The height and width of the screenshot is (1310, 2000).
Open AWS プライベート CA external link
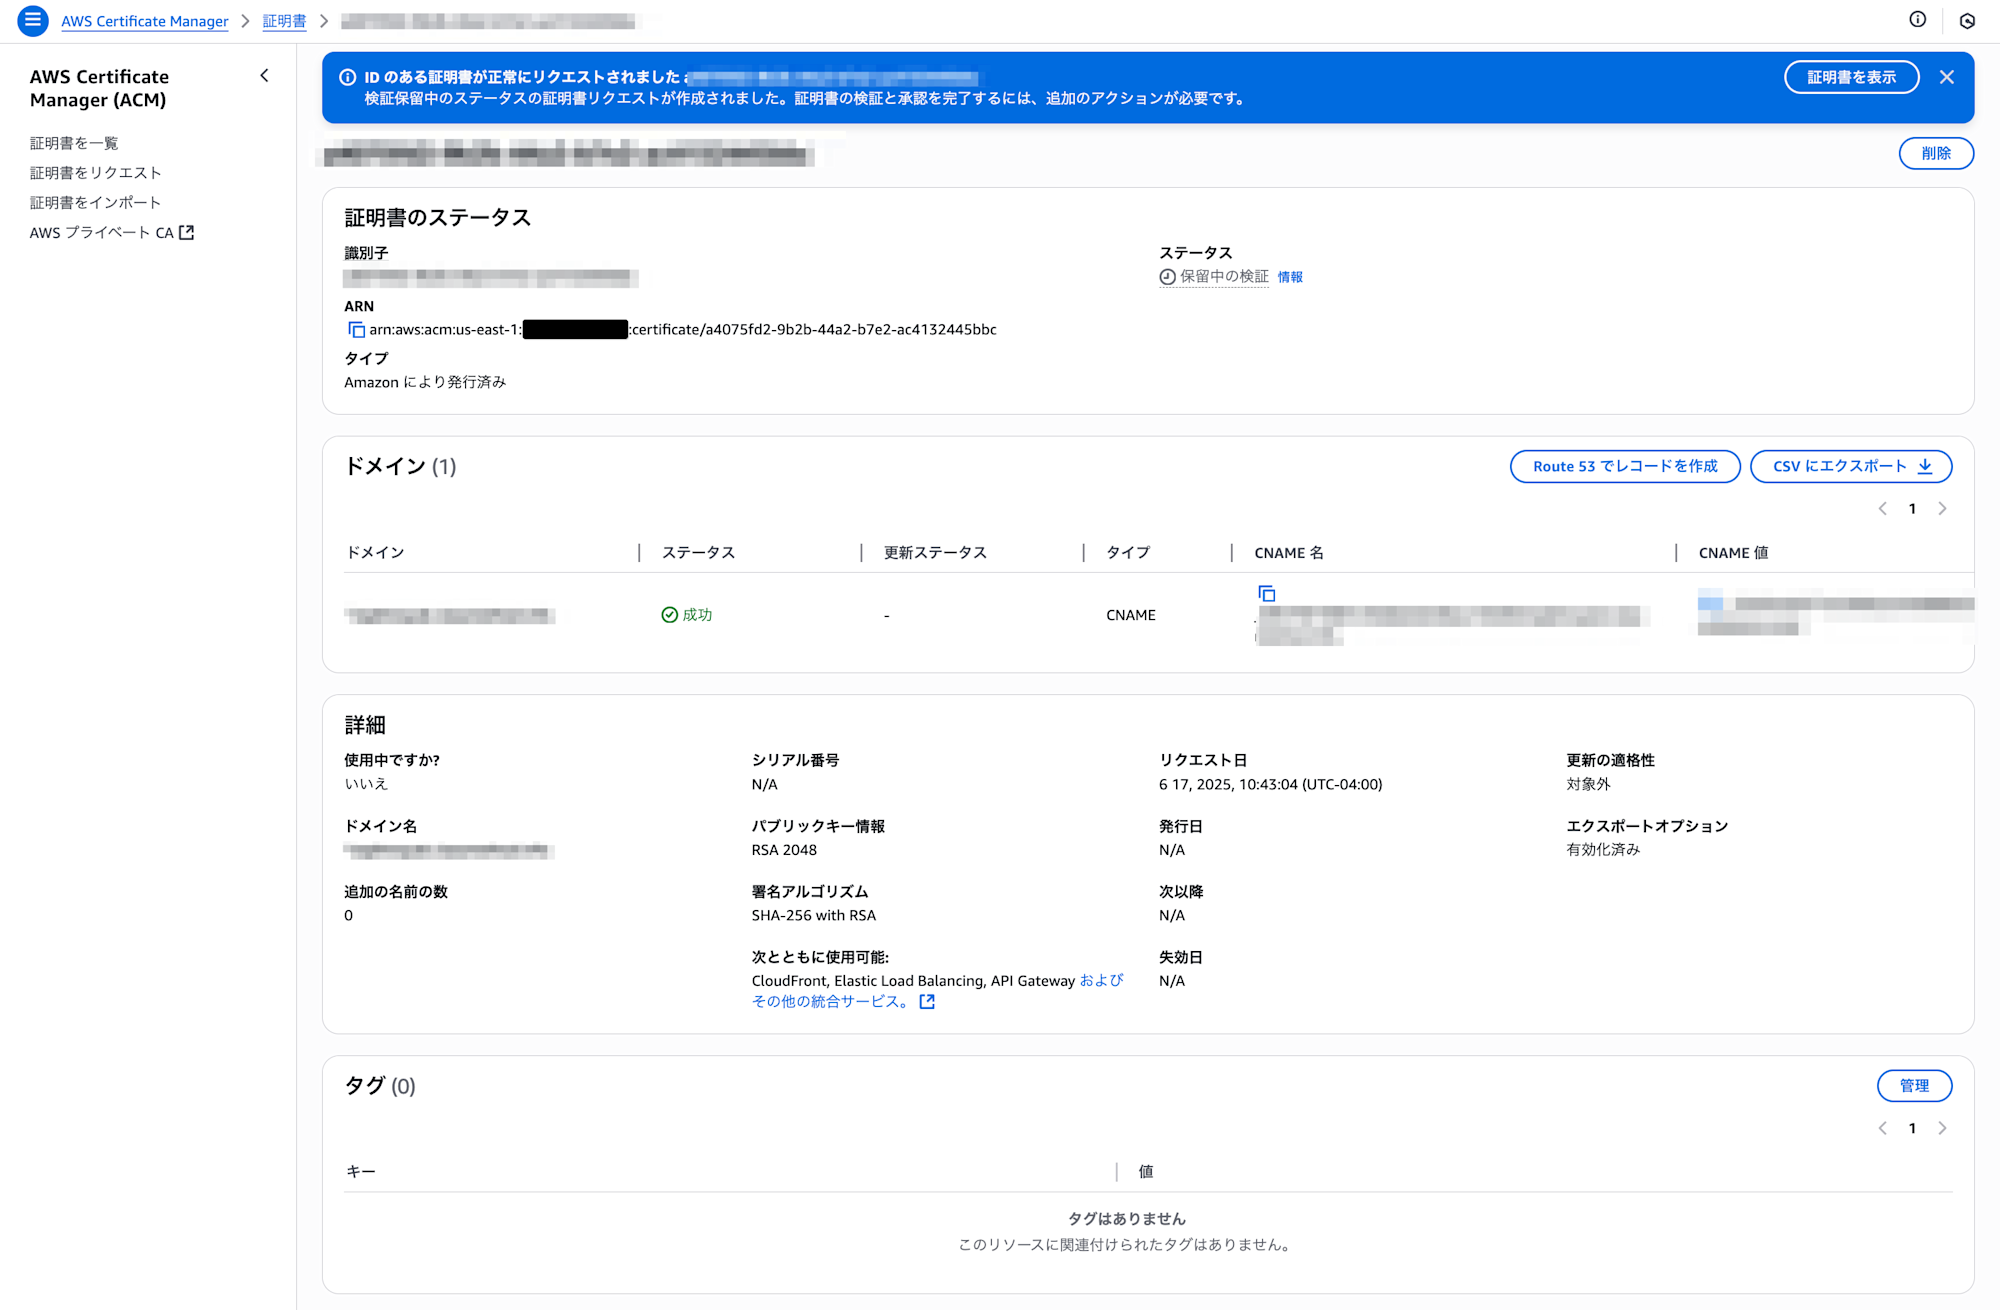point(111,232)
